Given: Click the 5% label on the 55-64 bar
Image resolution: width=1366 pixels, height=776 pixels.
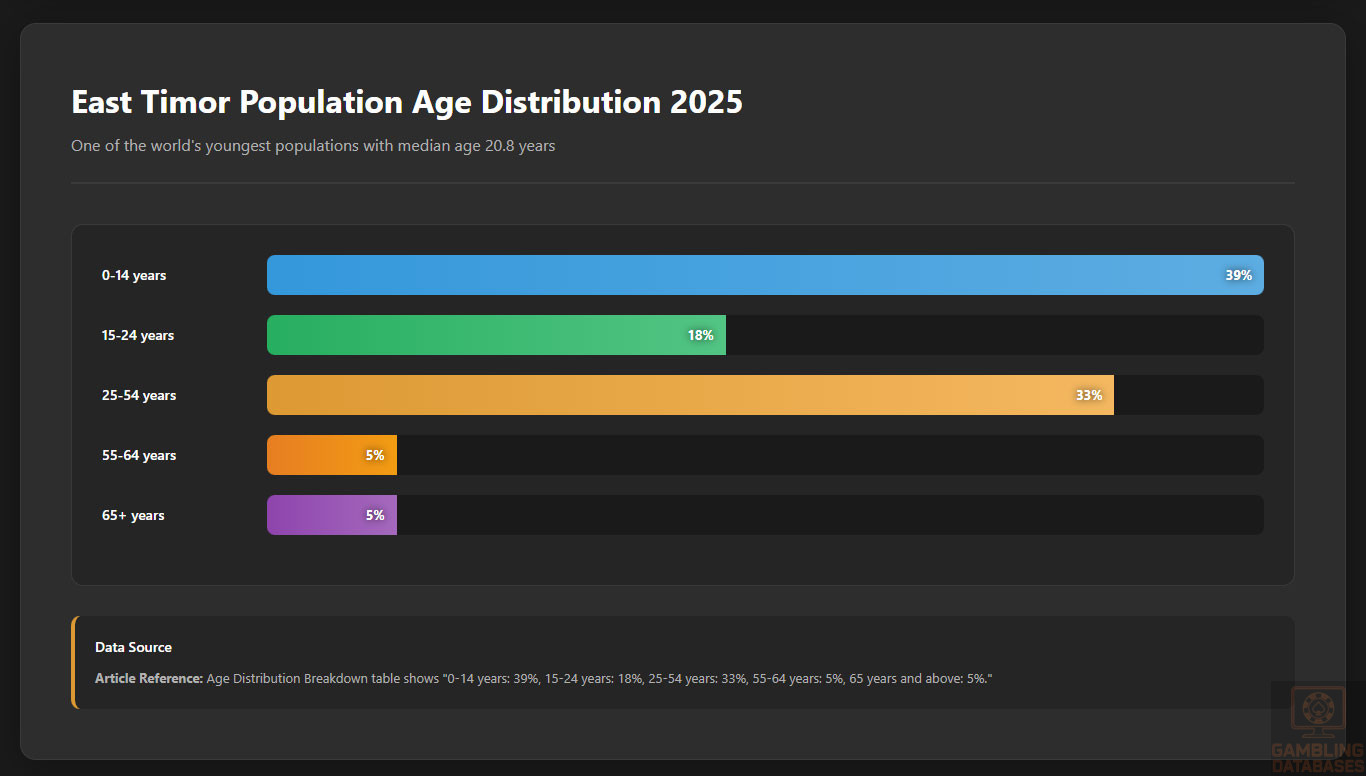Looking at the screenshot, I should pyautogui.click(x=375, y=455).
